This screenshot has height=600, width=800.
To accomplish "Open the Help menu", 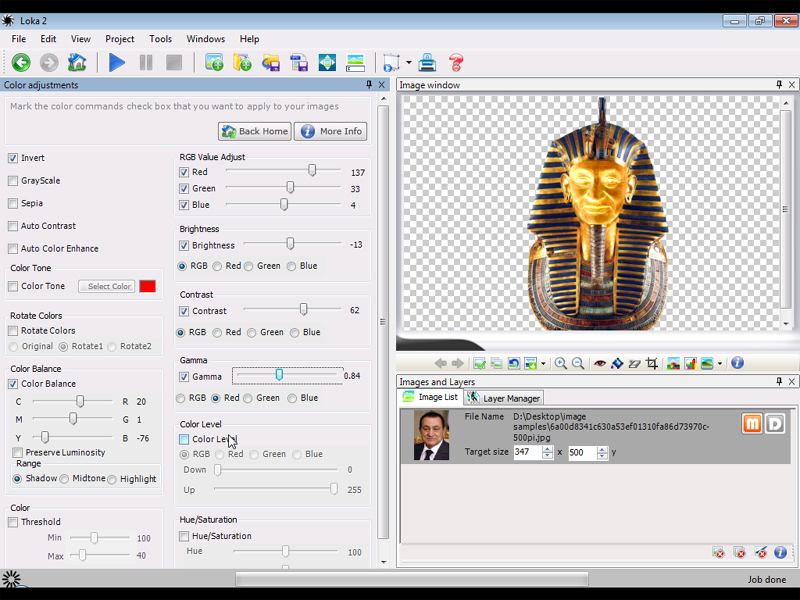I will pyautogui.click(x=249, y=39).
